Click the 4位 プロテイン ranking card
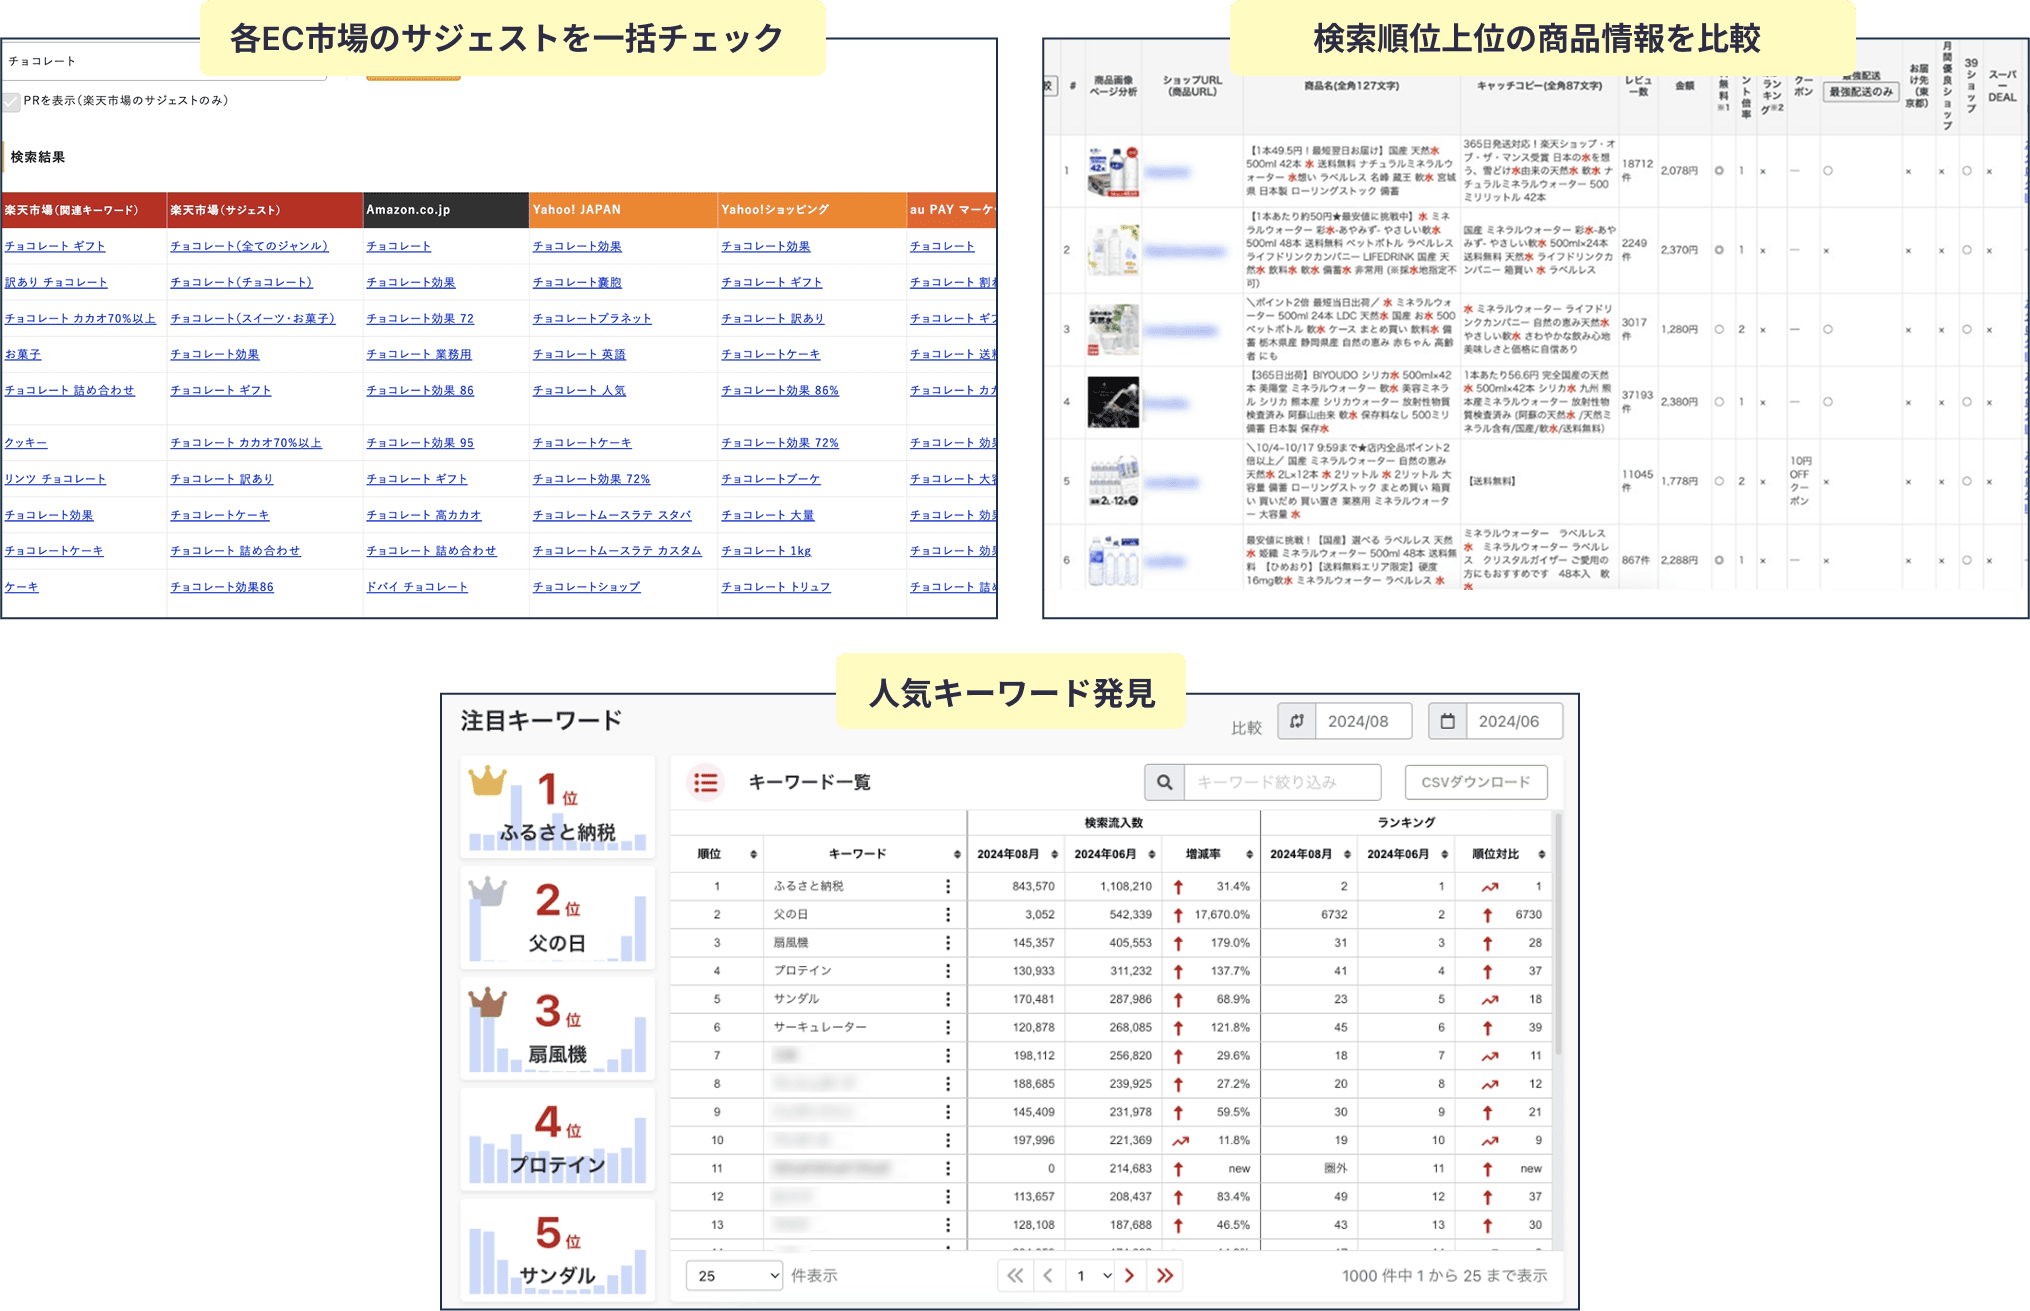 [x=558, y=1140]
